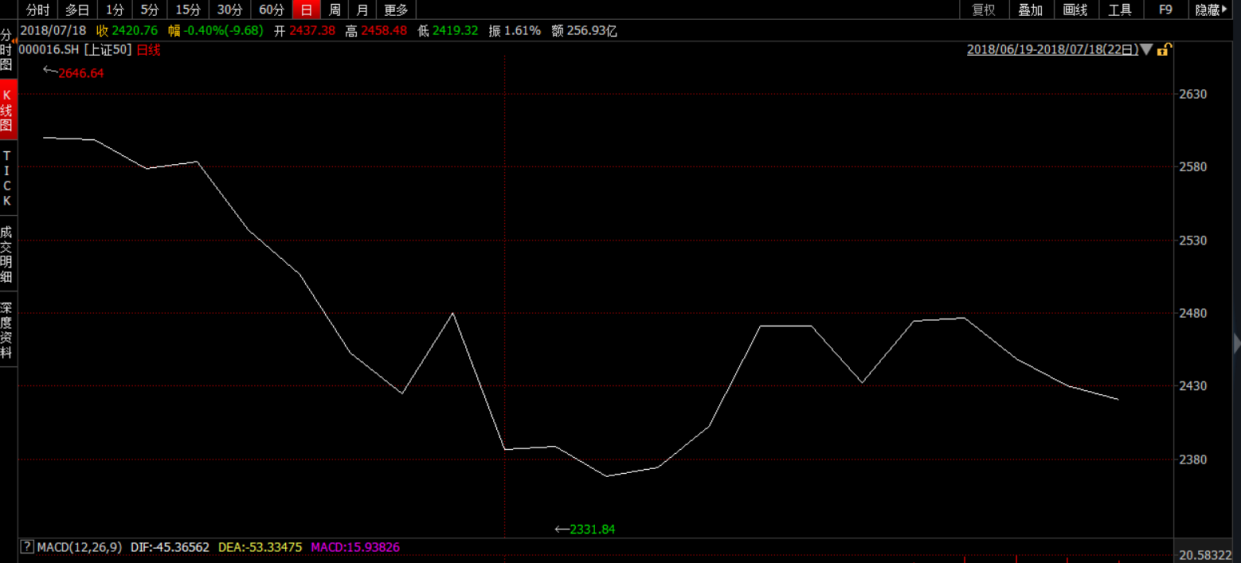Click the F9 button

(1165, 10)
